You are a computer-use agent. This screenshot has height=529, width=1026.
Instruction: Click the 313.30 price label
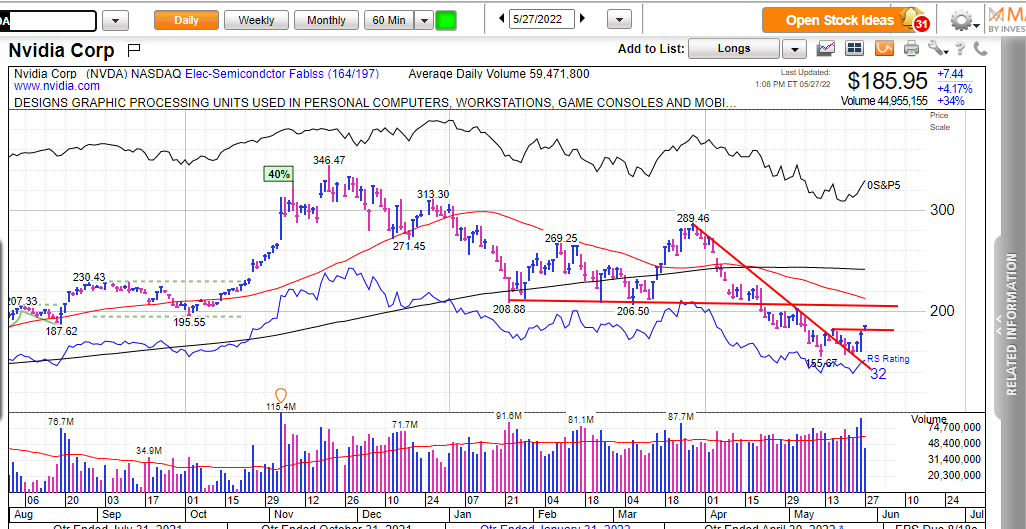pos(434,194)
